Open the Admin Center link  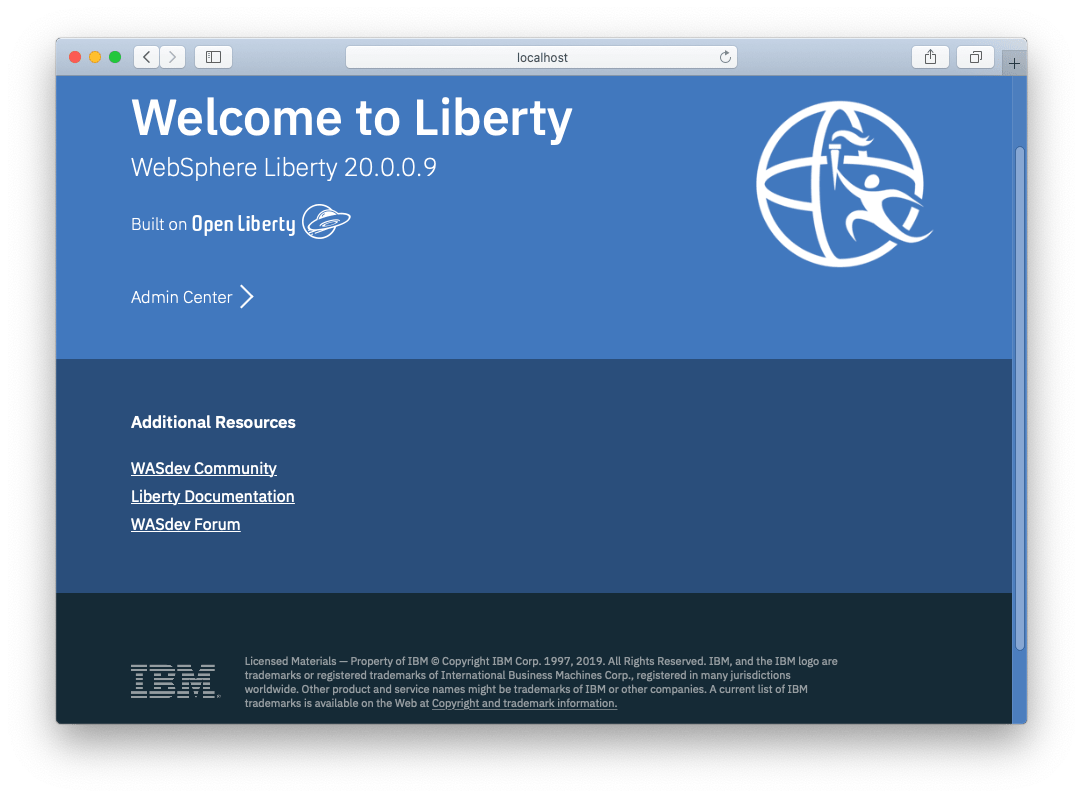pyautogui.click(x=182, y=297)
